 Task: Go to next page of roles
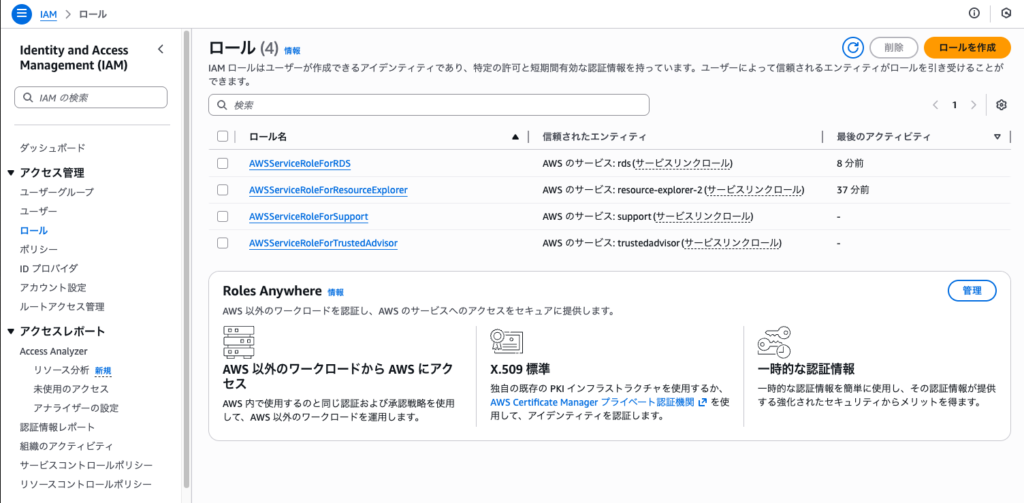point(974,105)
